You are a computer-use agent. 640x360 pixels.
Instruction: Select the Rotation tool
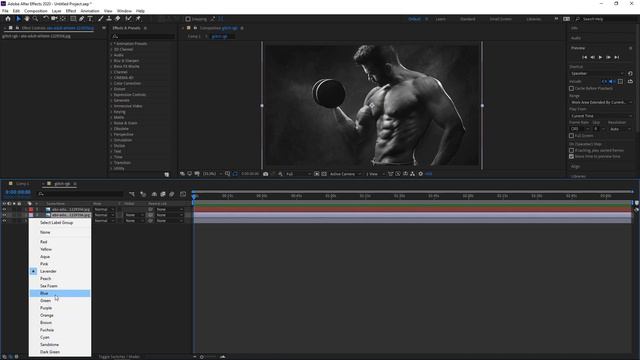tap(46, 19)
